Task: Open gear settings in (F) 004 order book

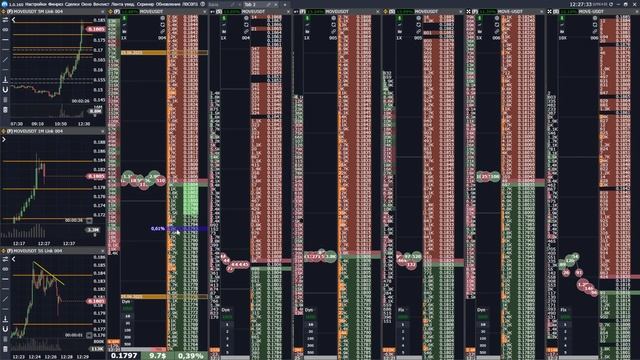Action: click(162, 18)
